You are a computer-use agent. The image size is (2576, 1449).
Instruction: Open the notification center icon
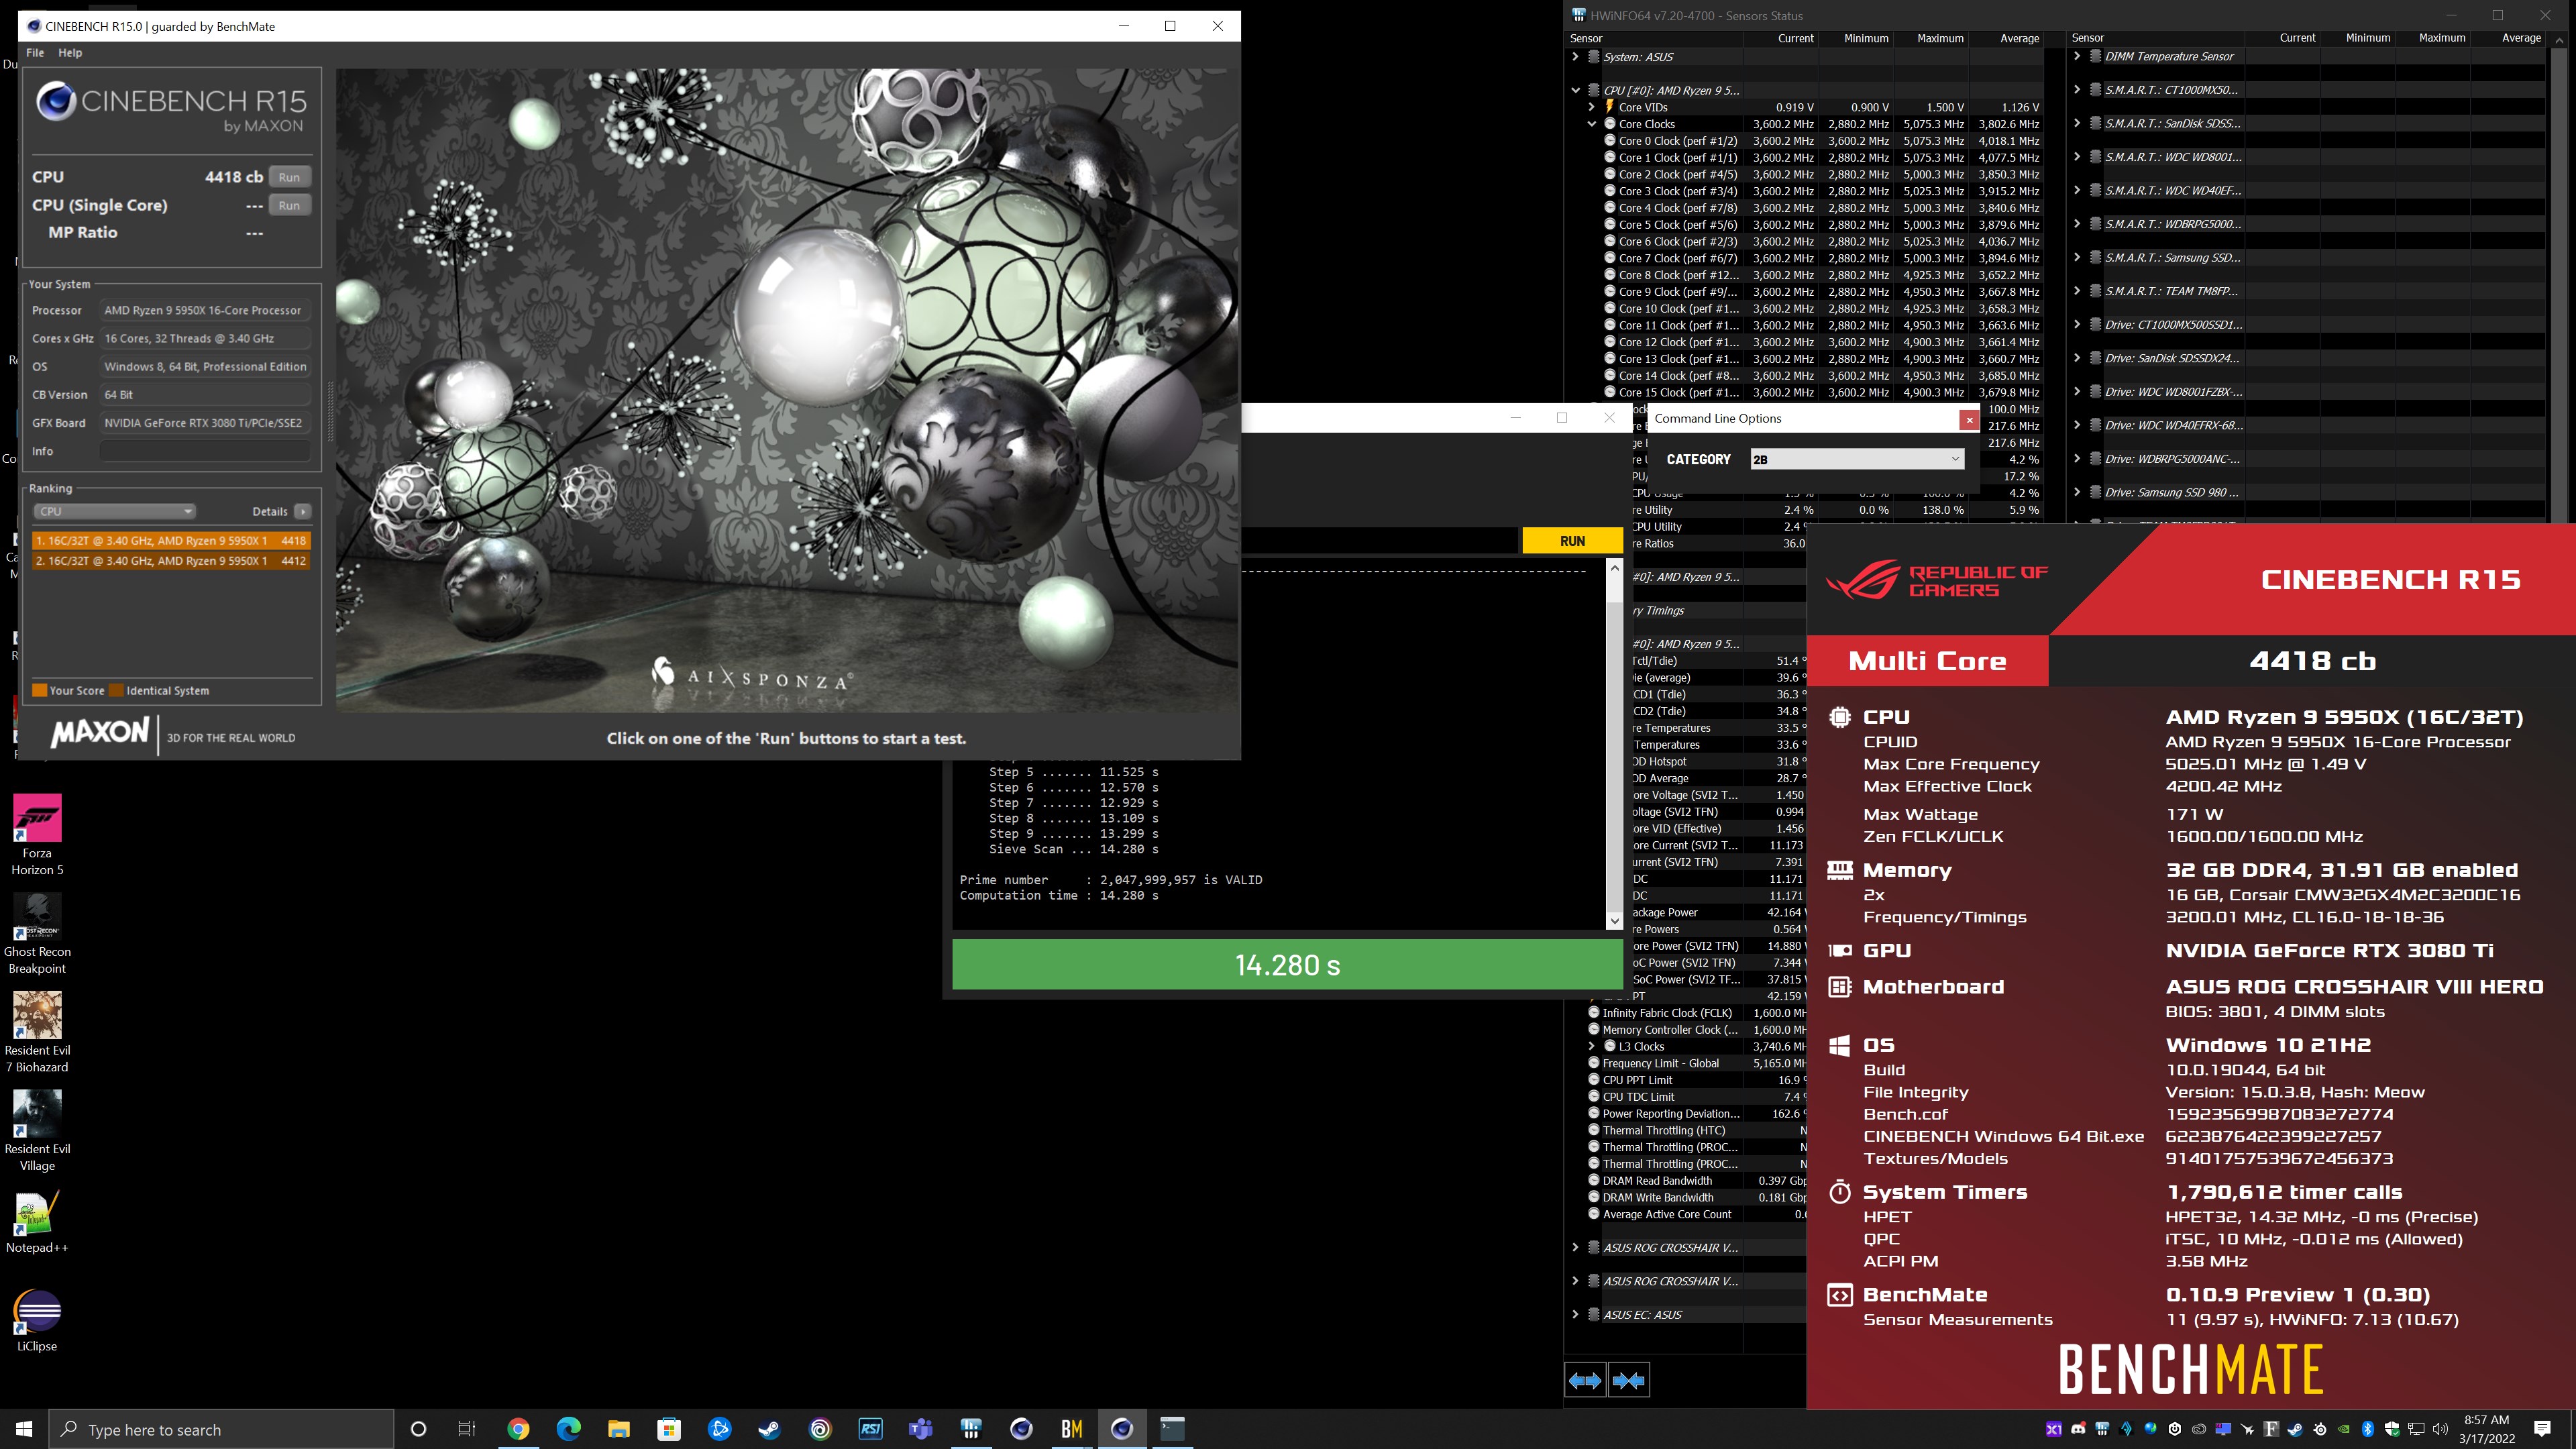coord(2542,1429)
